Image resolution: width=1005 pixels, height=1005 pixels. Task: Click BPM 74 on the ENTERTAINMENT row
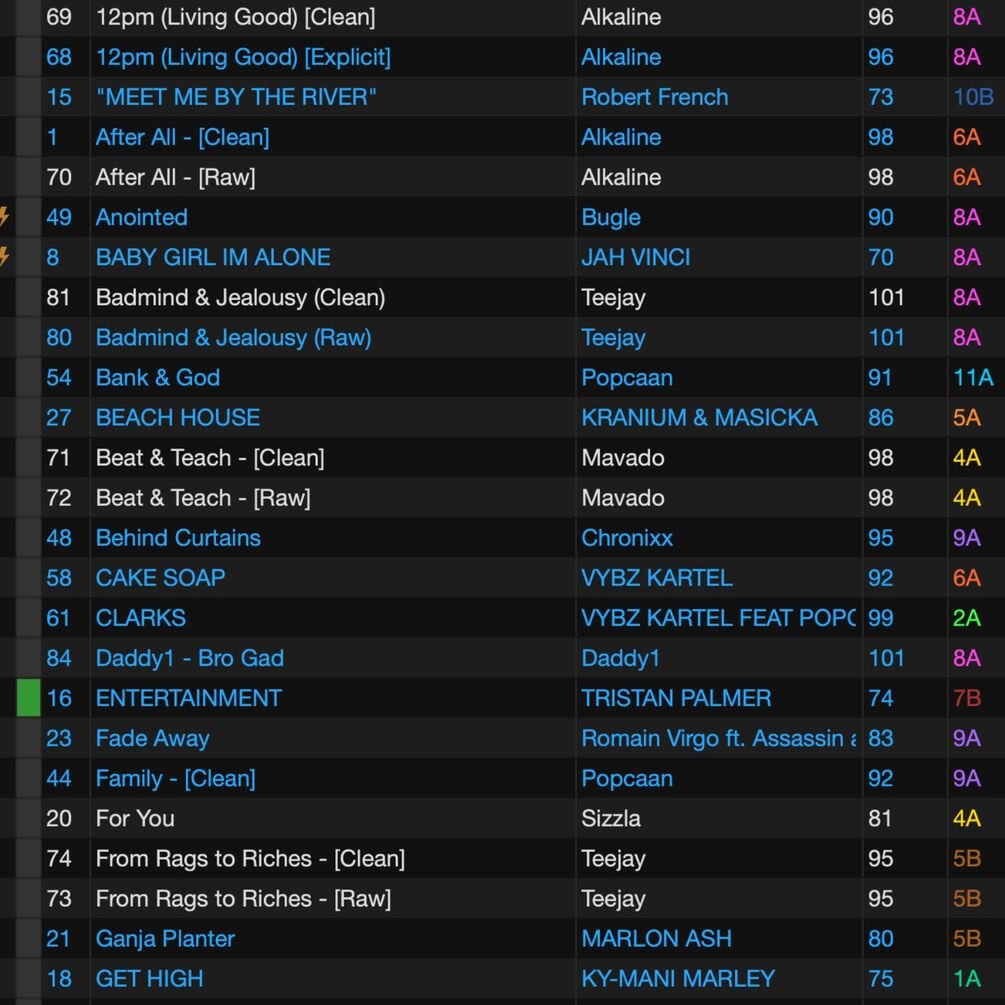point(880,698)
